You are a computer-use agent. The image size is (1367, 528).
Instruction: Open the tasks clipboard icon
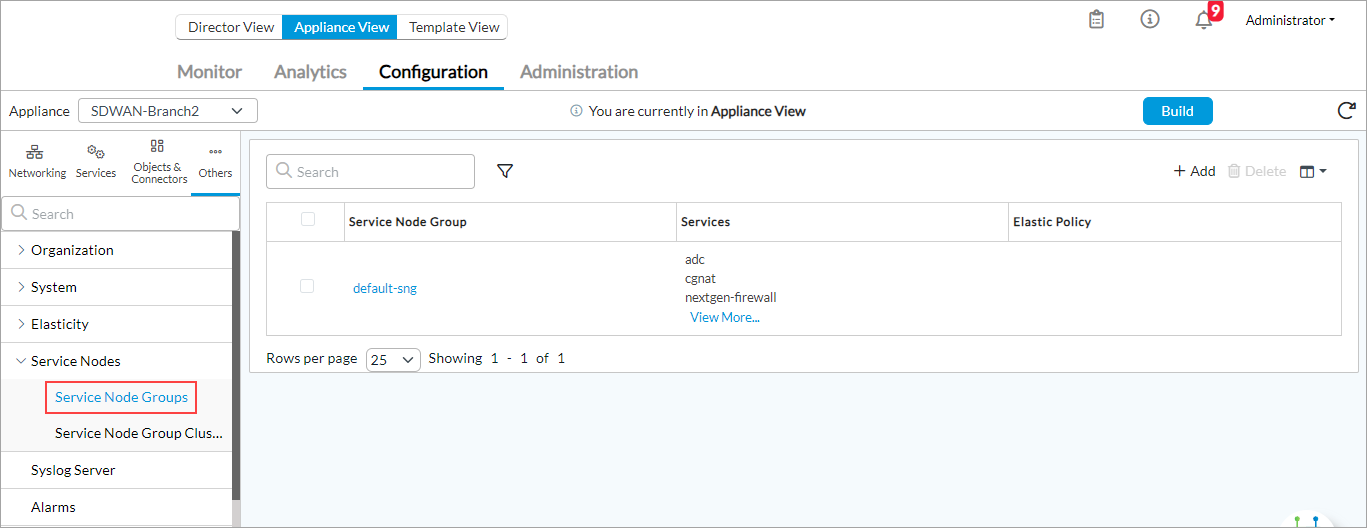click(1097, 20)
